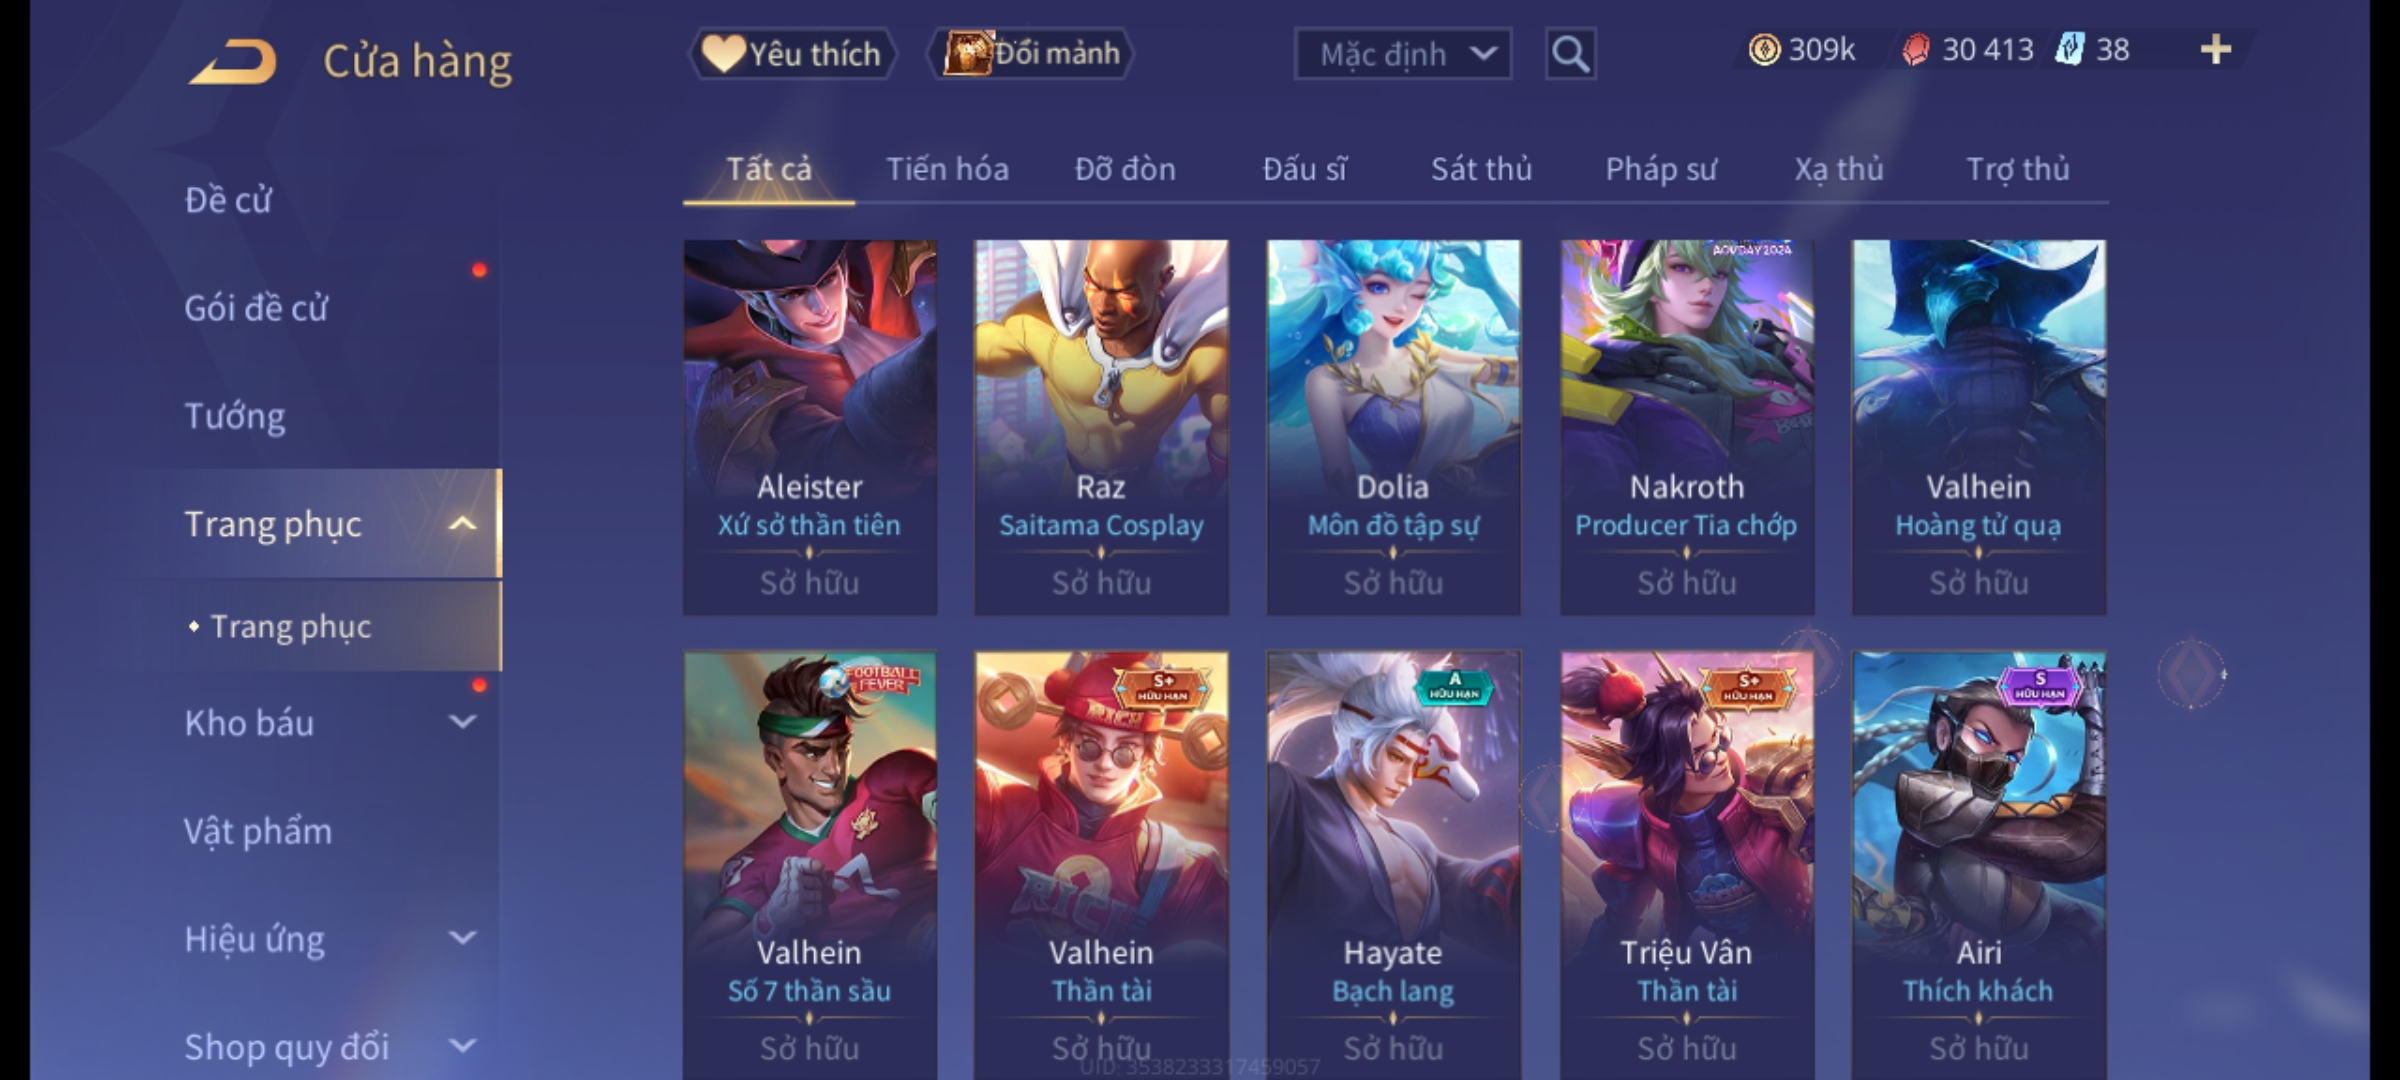Select the Pháp sư tab
2400x1080 pixels.
coord(1660,169)
